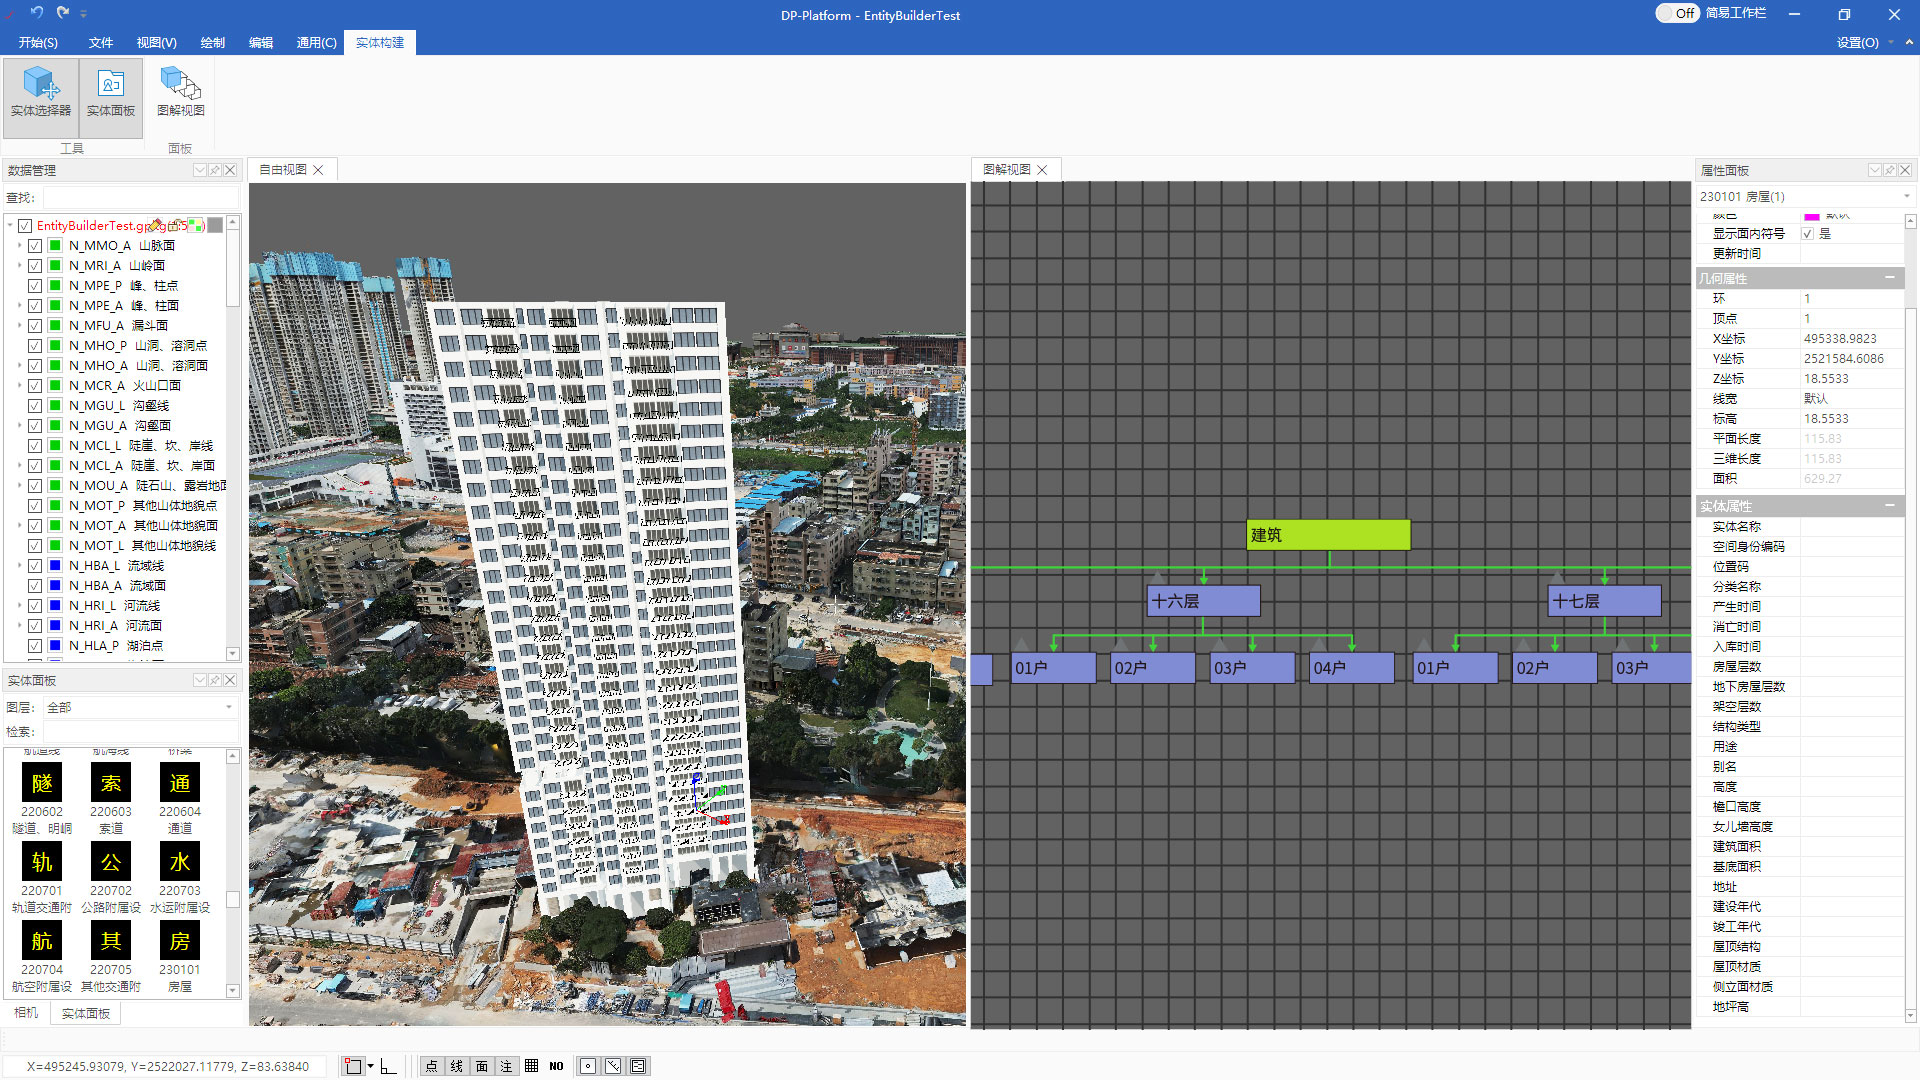Expand the N_MRI_A 山岭面 tree node
1920x1080 pixels.
[19, 266]
